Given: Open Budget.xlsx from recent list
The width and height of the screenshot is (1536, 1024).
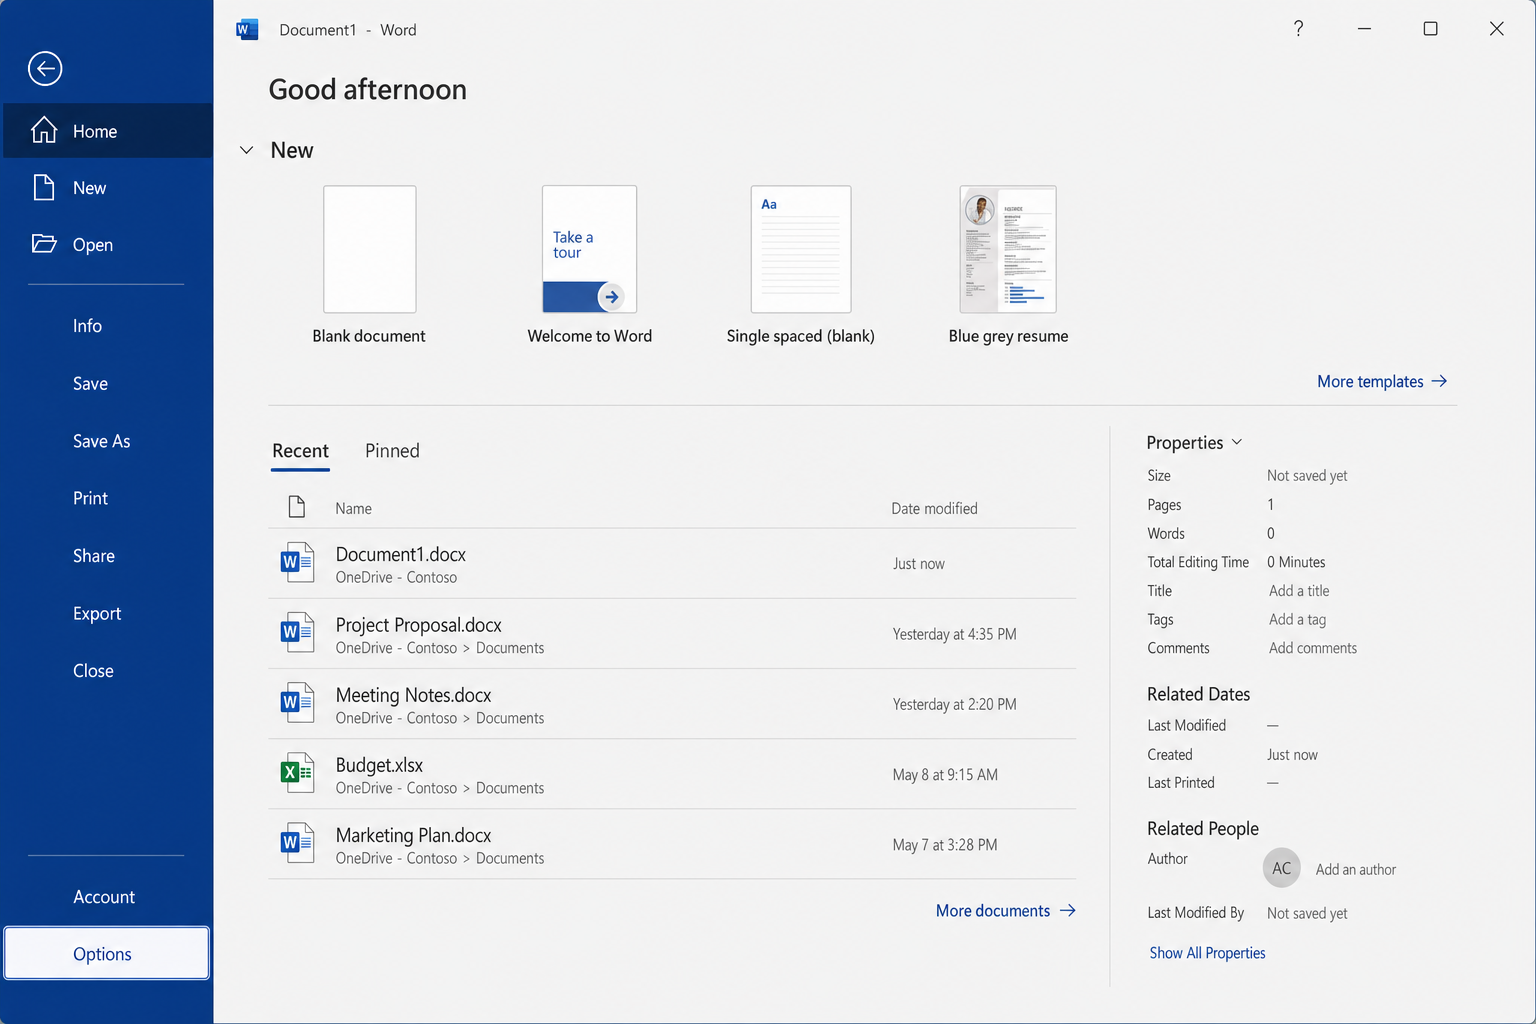Looking at the screenshot, I should 672,773.
